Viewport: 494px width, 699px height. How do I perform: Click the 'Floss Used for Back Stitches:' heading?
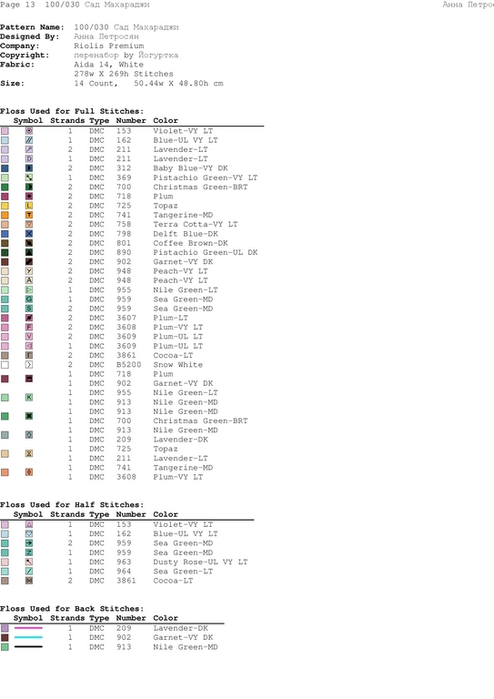72,609
